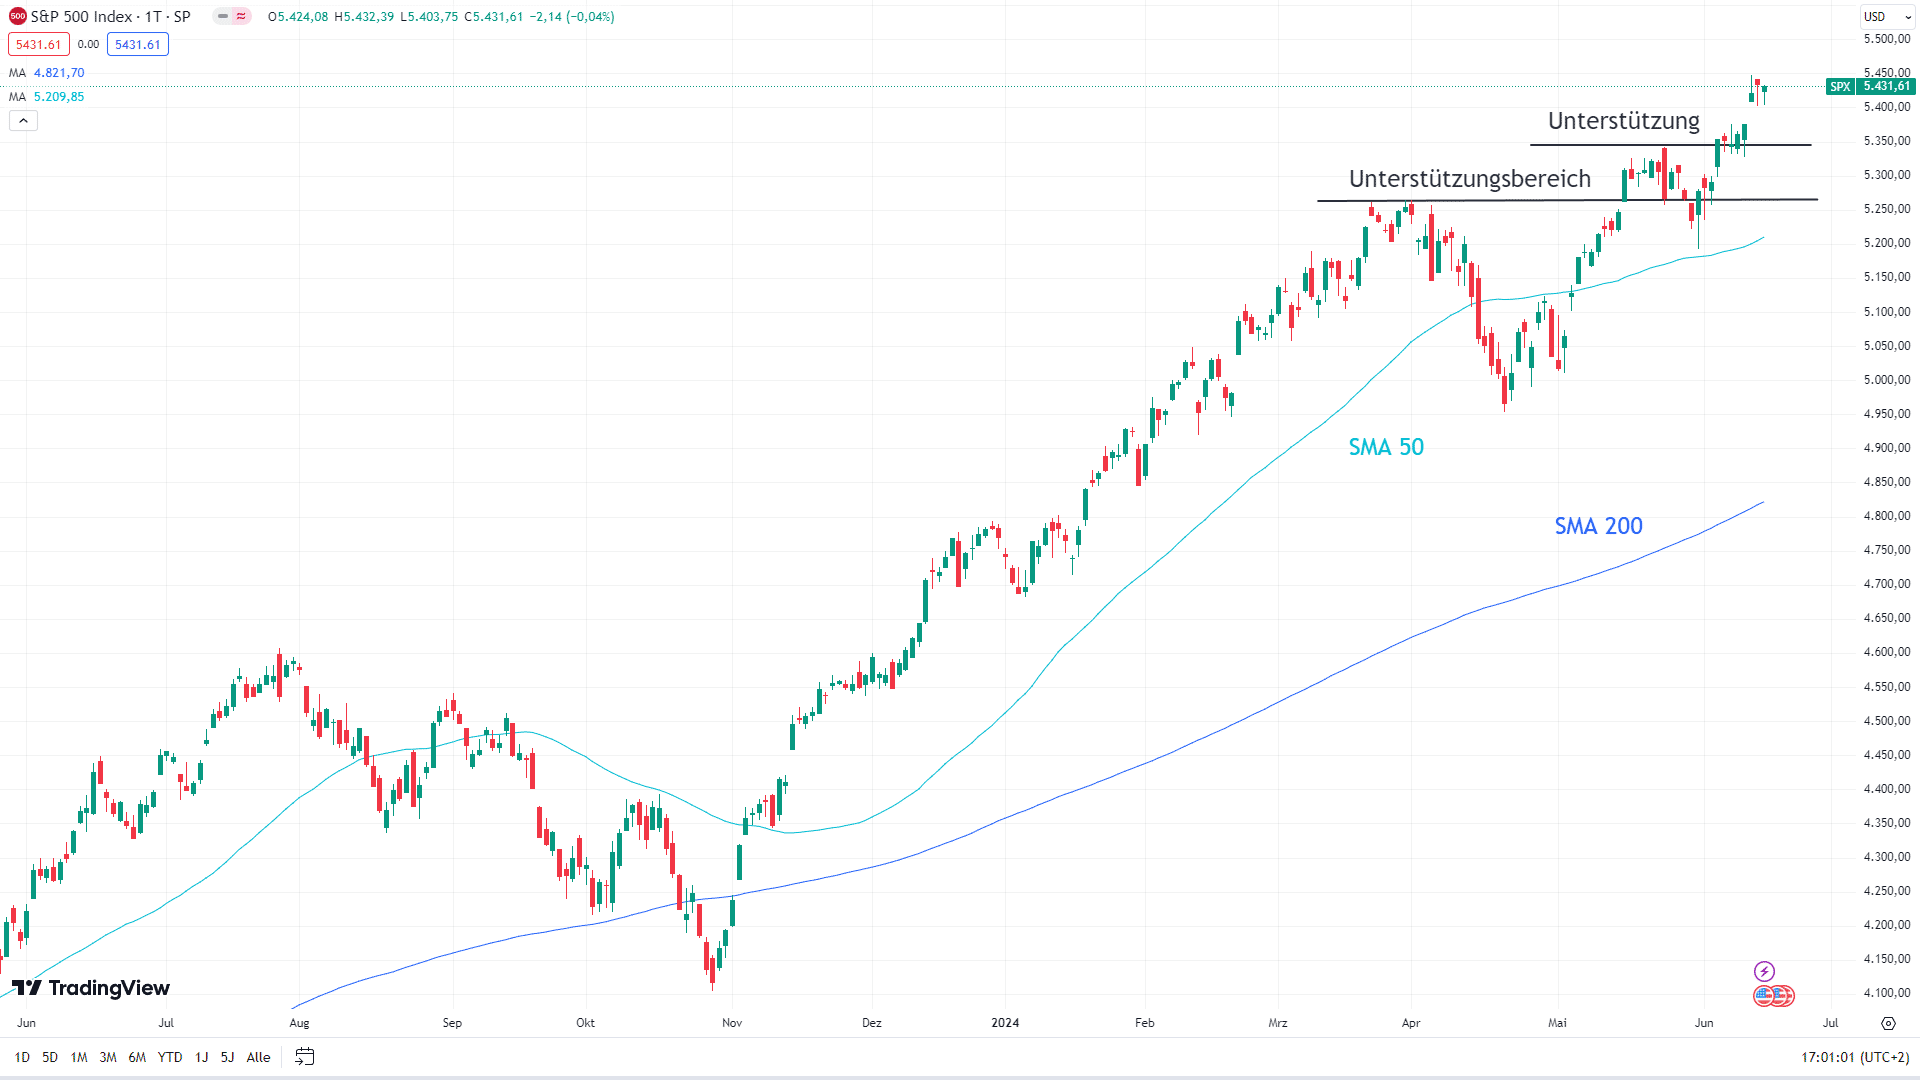Image resolution: width=1920 pixels, height=1080 pixels.
Task: Click the blue buy price 5431.61 button
Action: pos(138,44)
